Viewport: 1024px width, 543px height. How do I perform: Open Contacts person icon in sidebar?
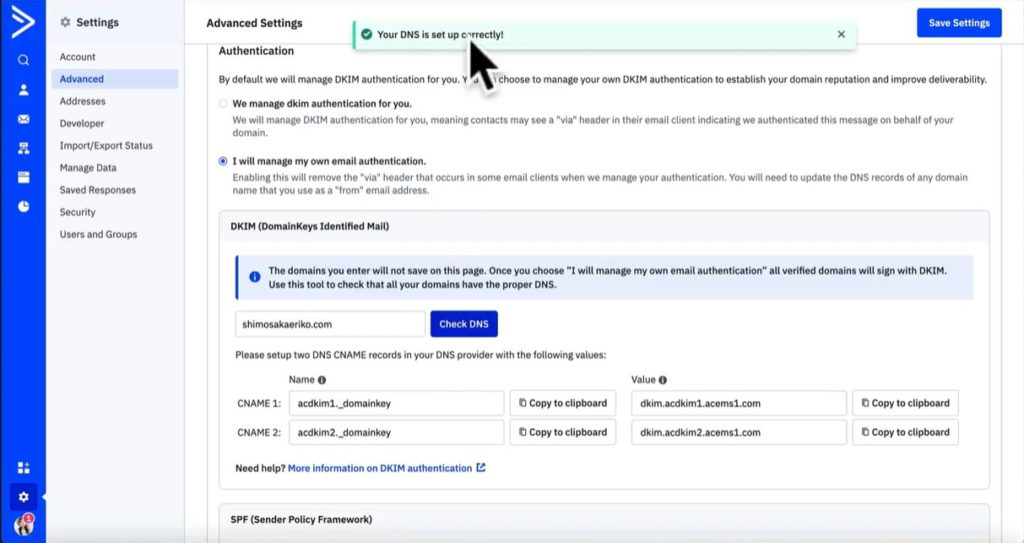pyautogui.click(x=23, y=90)
